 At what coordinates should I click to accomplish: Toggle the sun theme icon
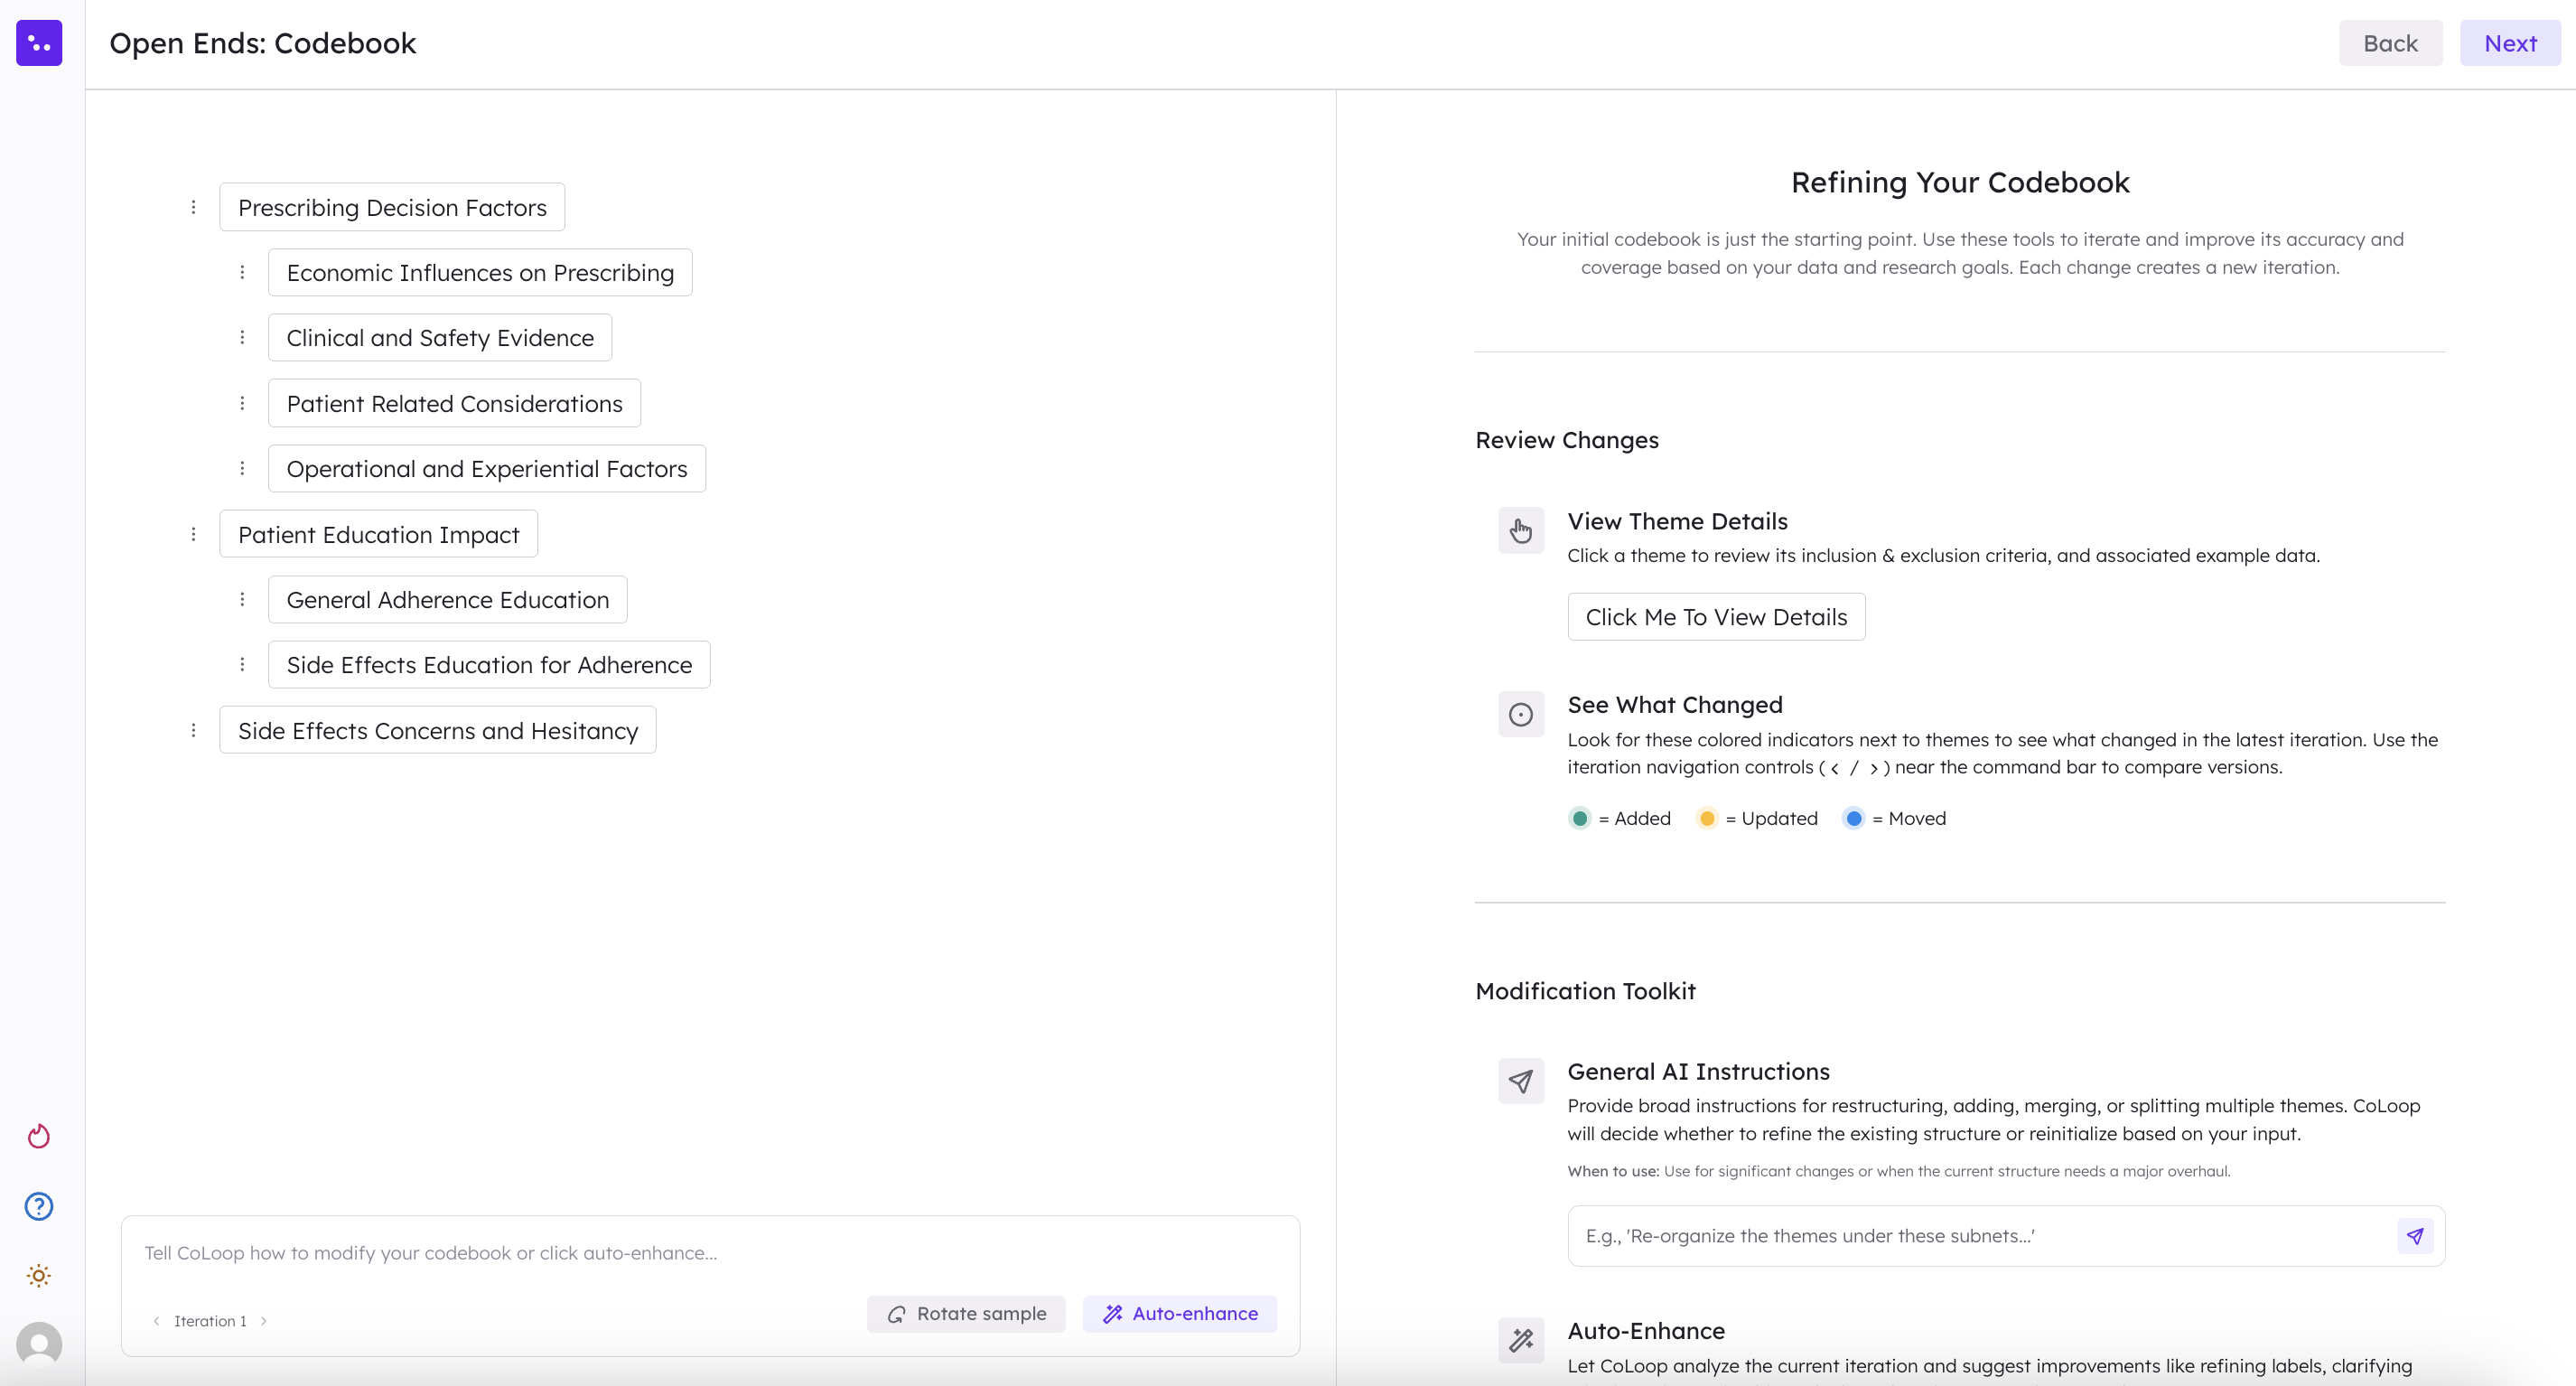coord(39,1275)
